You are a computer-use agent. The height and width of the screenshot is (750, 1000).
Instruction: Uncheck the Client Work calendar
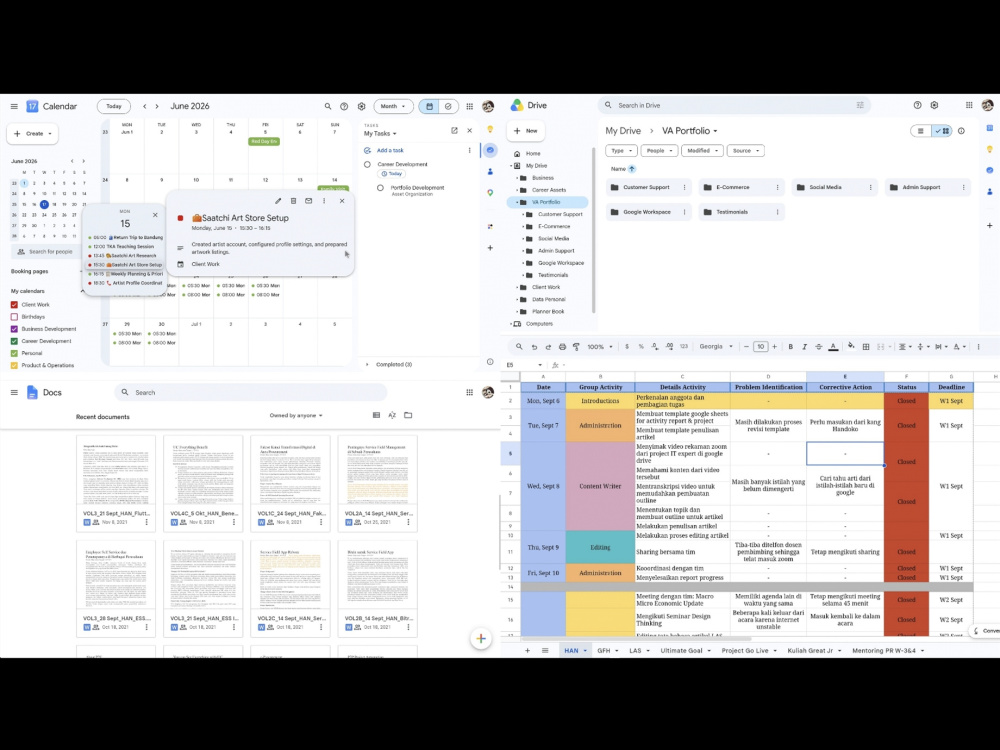[x=14, y=305]
